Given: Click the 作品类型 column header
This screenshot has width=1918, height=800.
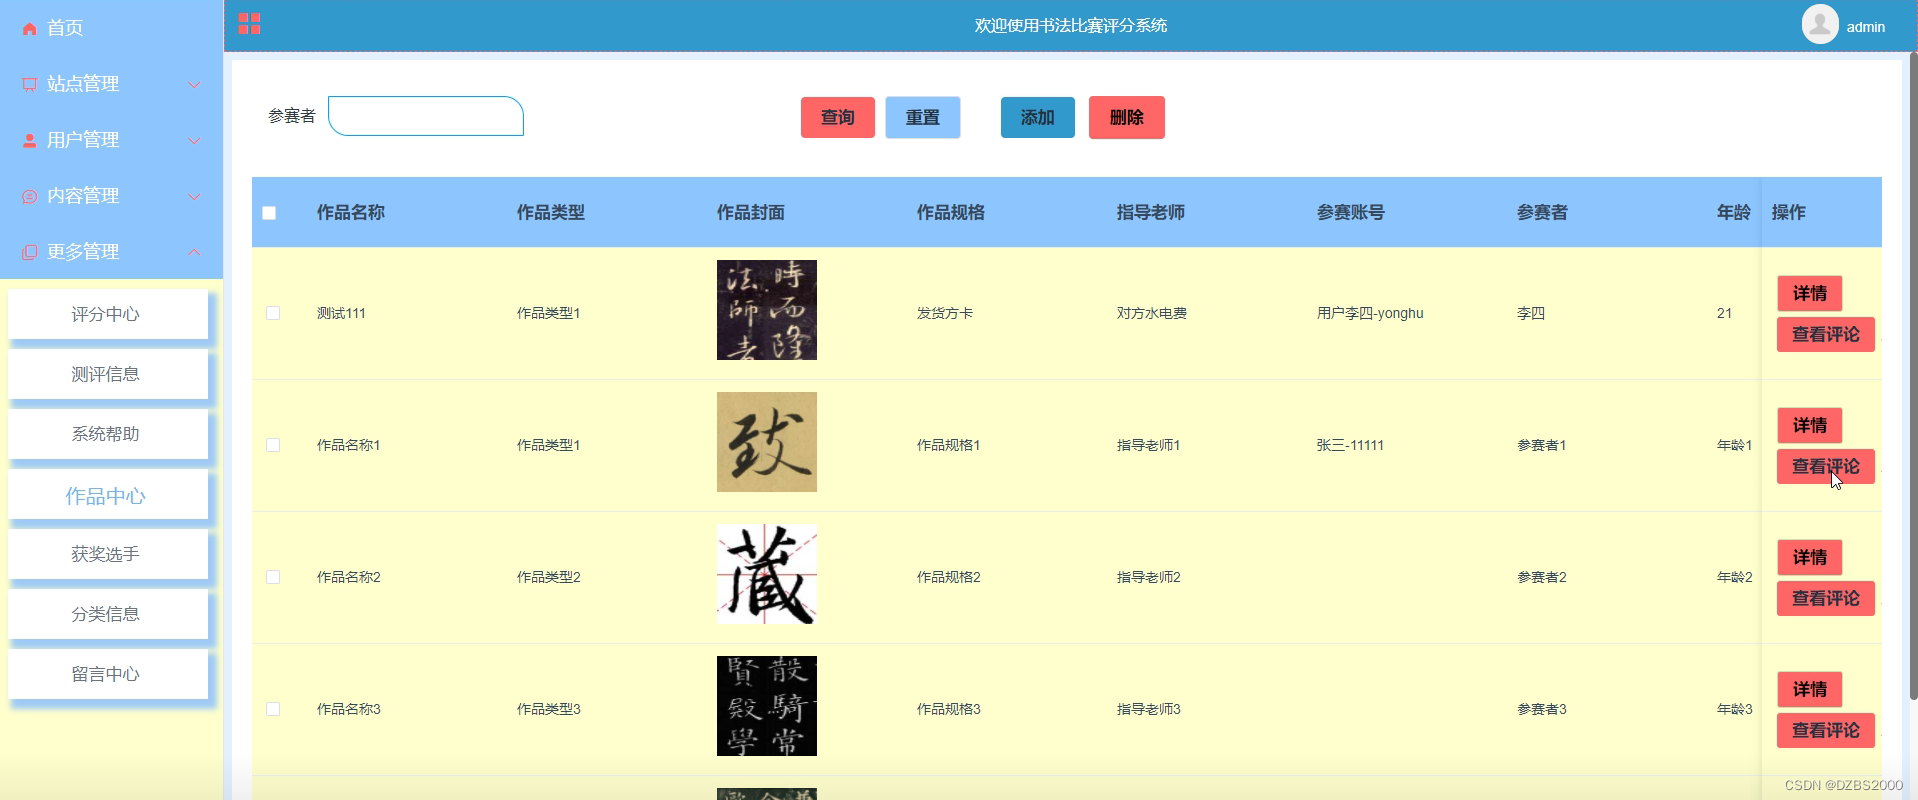Looking at the screenshot, I should [551, 212].
